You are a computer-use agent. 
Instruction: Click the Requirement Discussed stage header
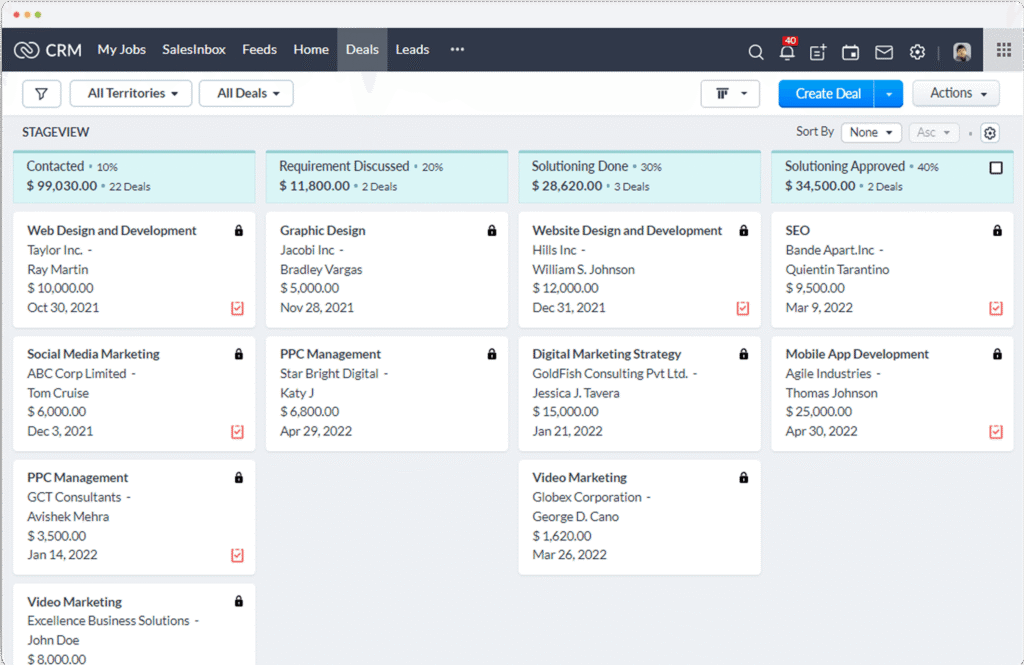pyautogui.click(x=387, y=176)
